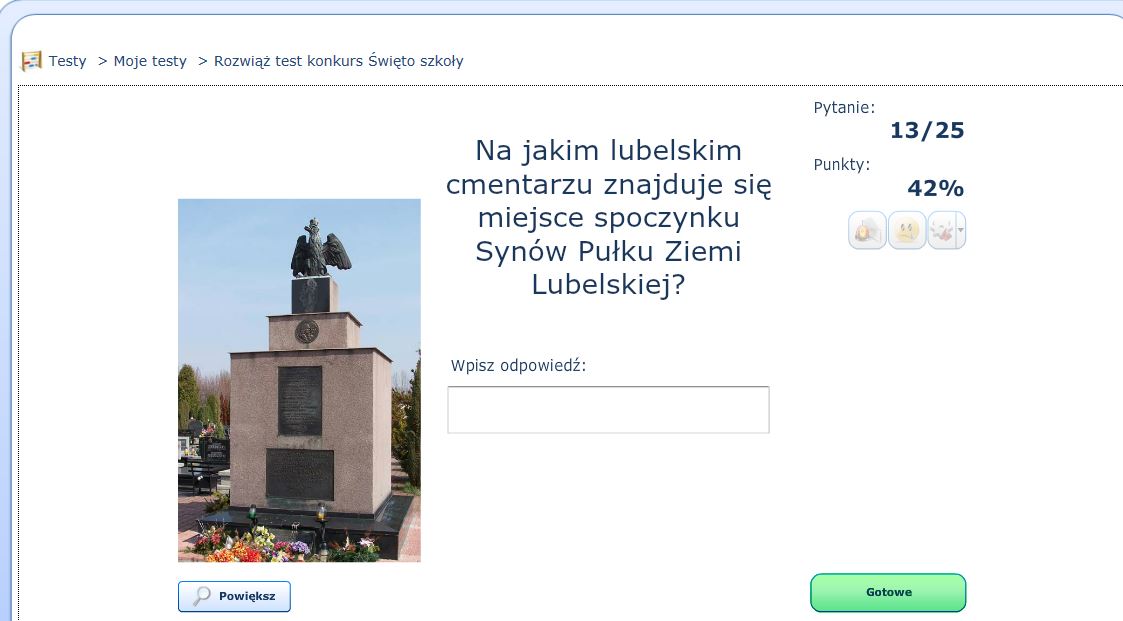The width and height of the screenshot is (1123, 621).
Task: Click the Testy abacus icon in breadcrumb
Action: point(32,61)
